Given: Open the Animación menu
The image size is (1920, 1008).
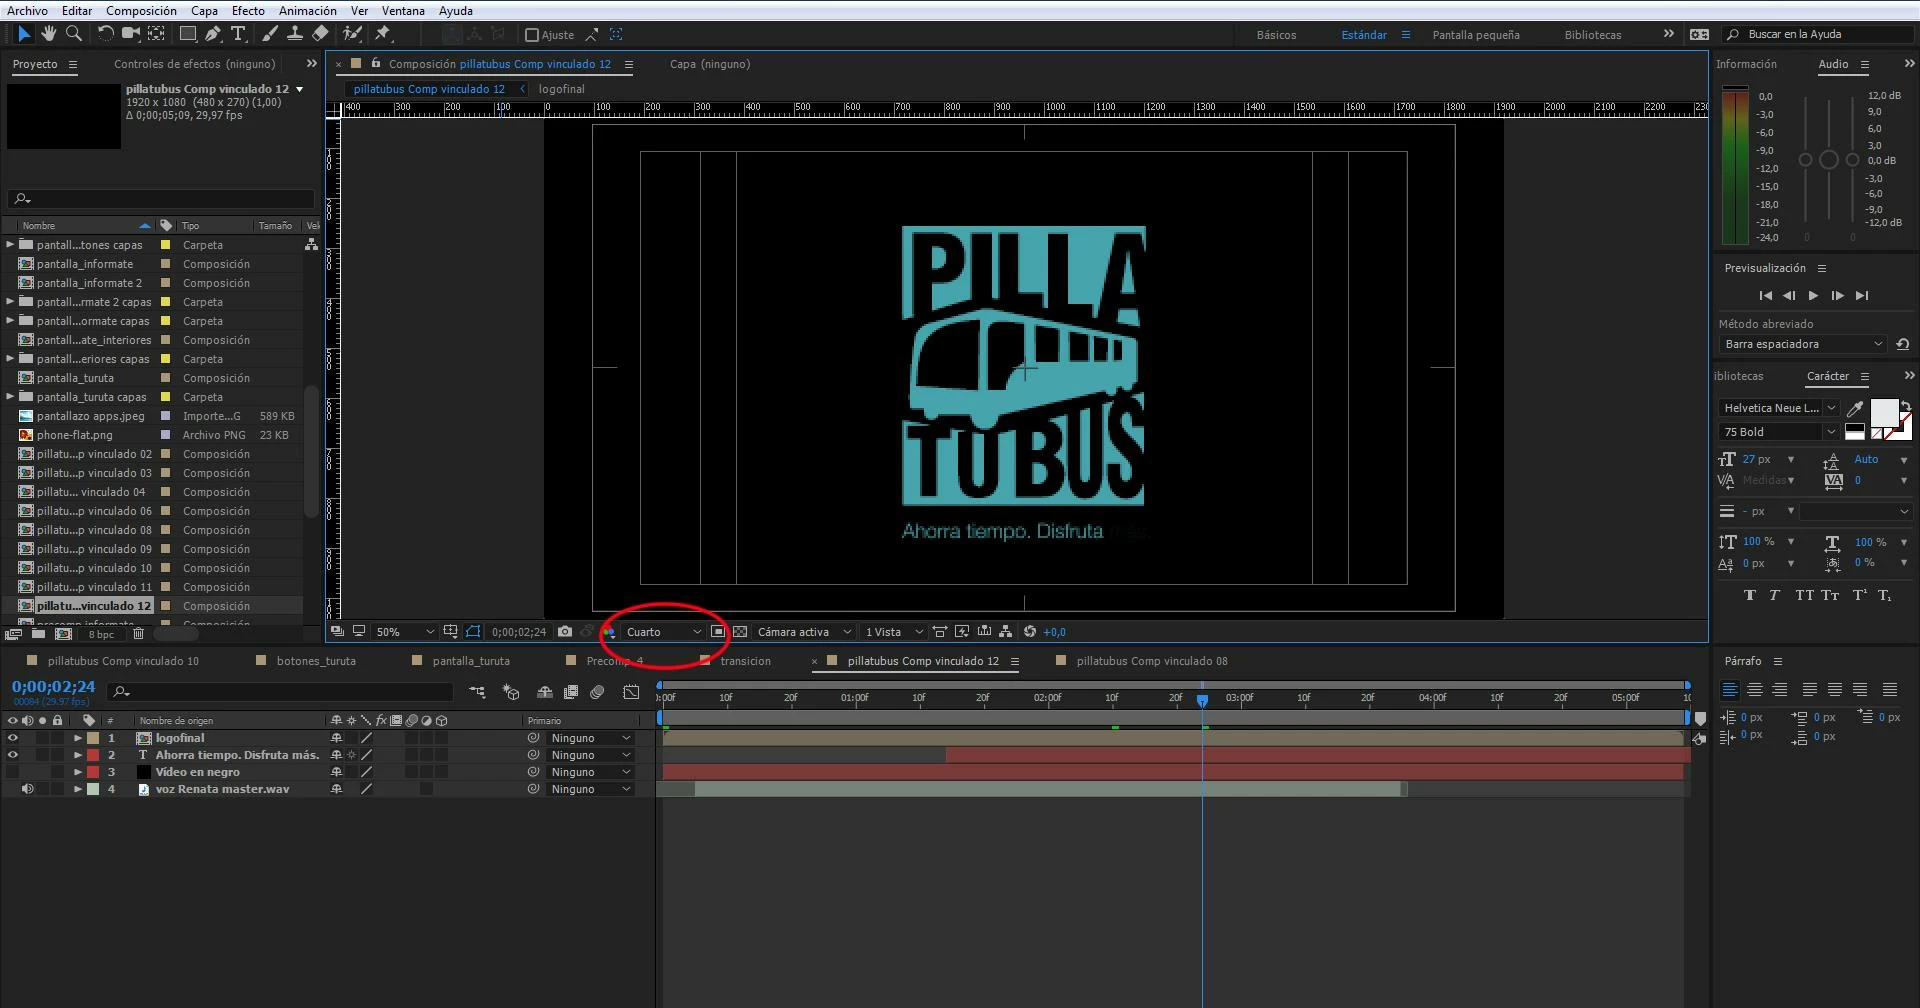Looking at the screenshot, I should click(307, 10).
